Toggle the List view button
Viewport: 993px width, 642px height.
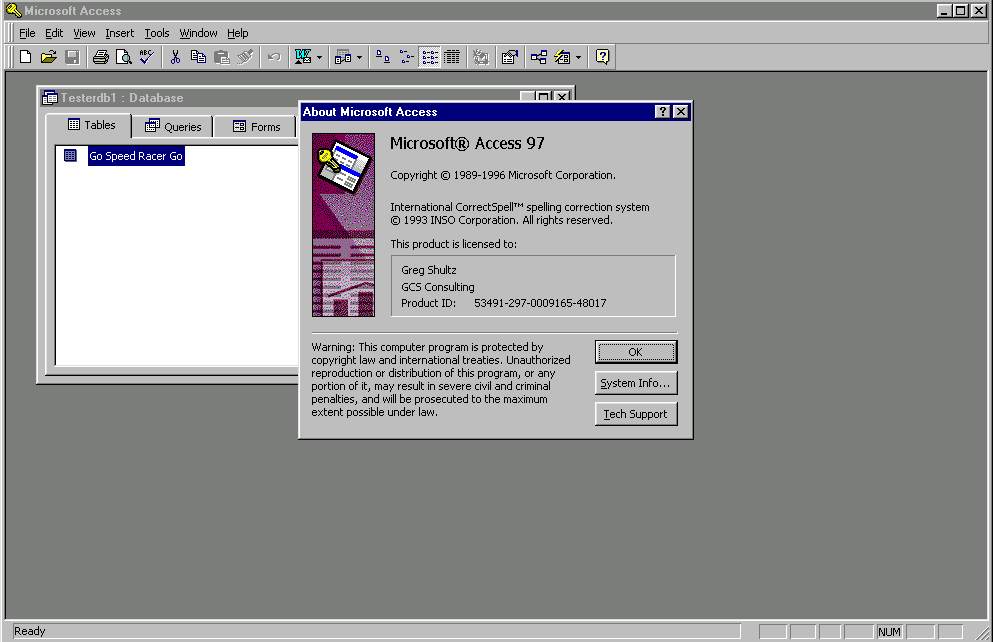point(429,57)
